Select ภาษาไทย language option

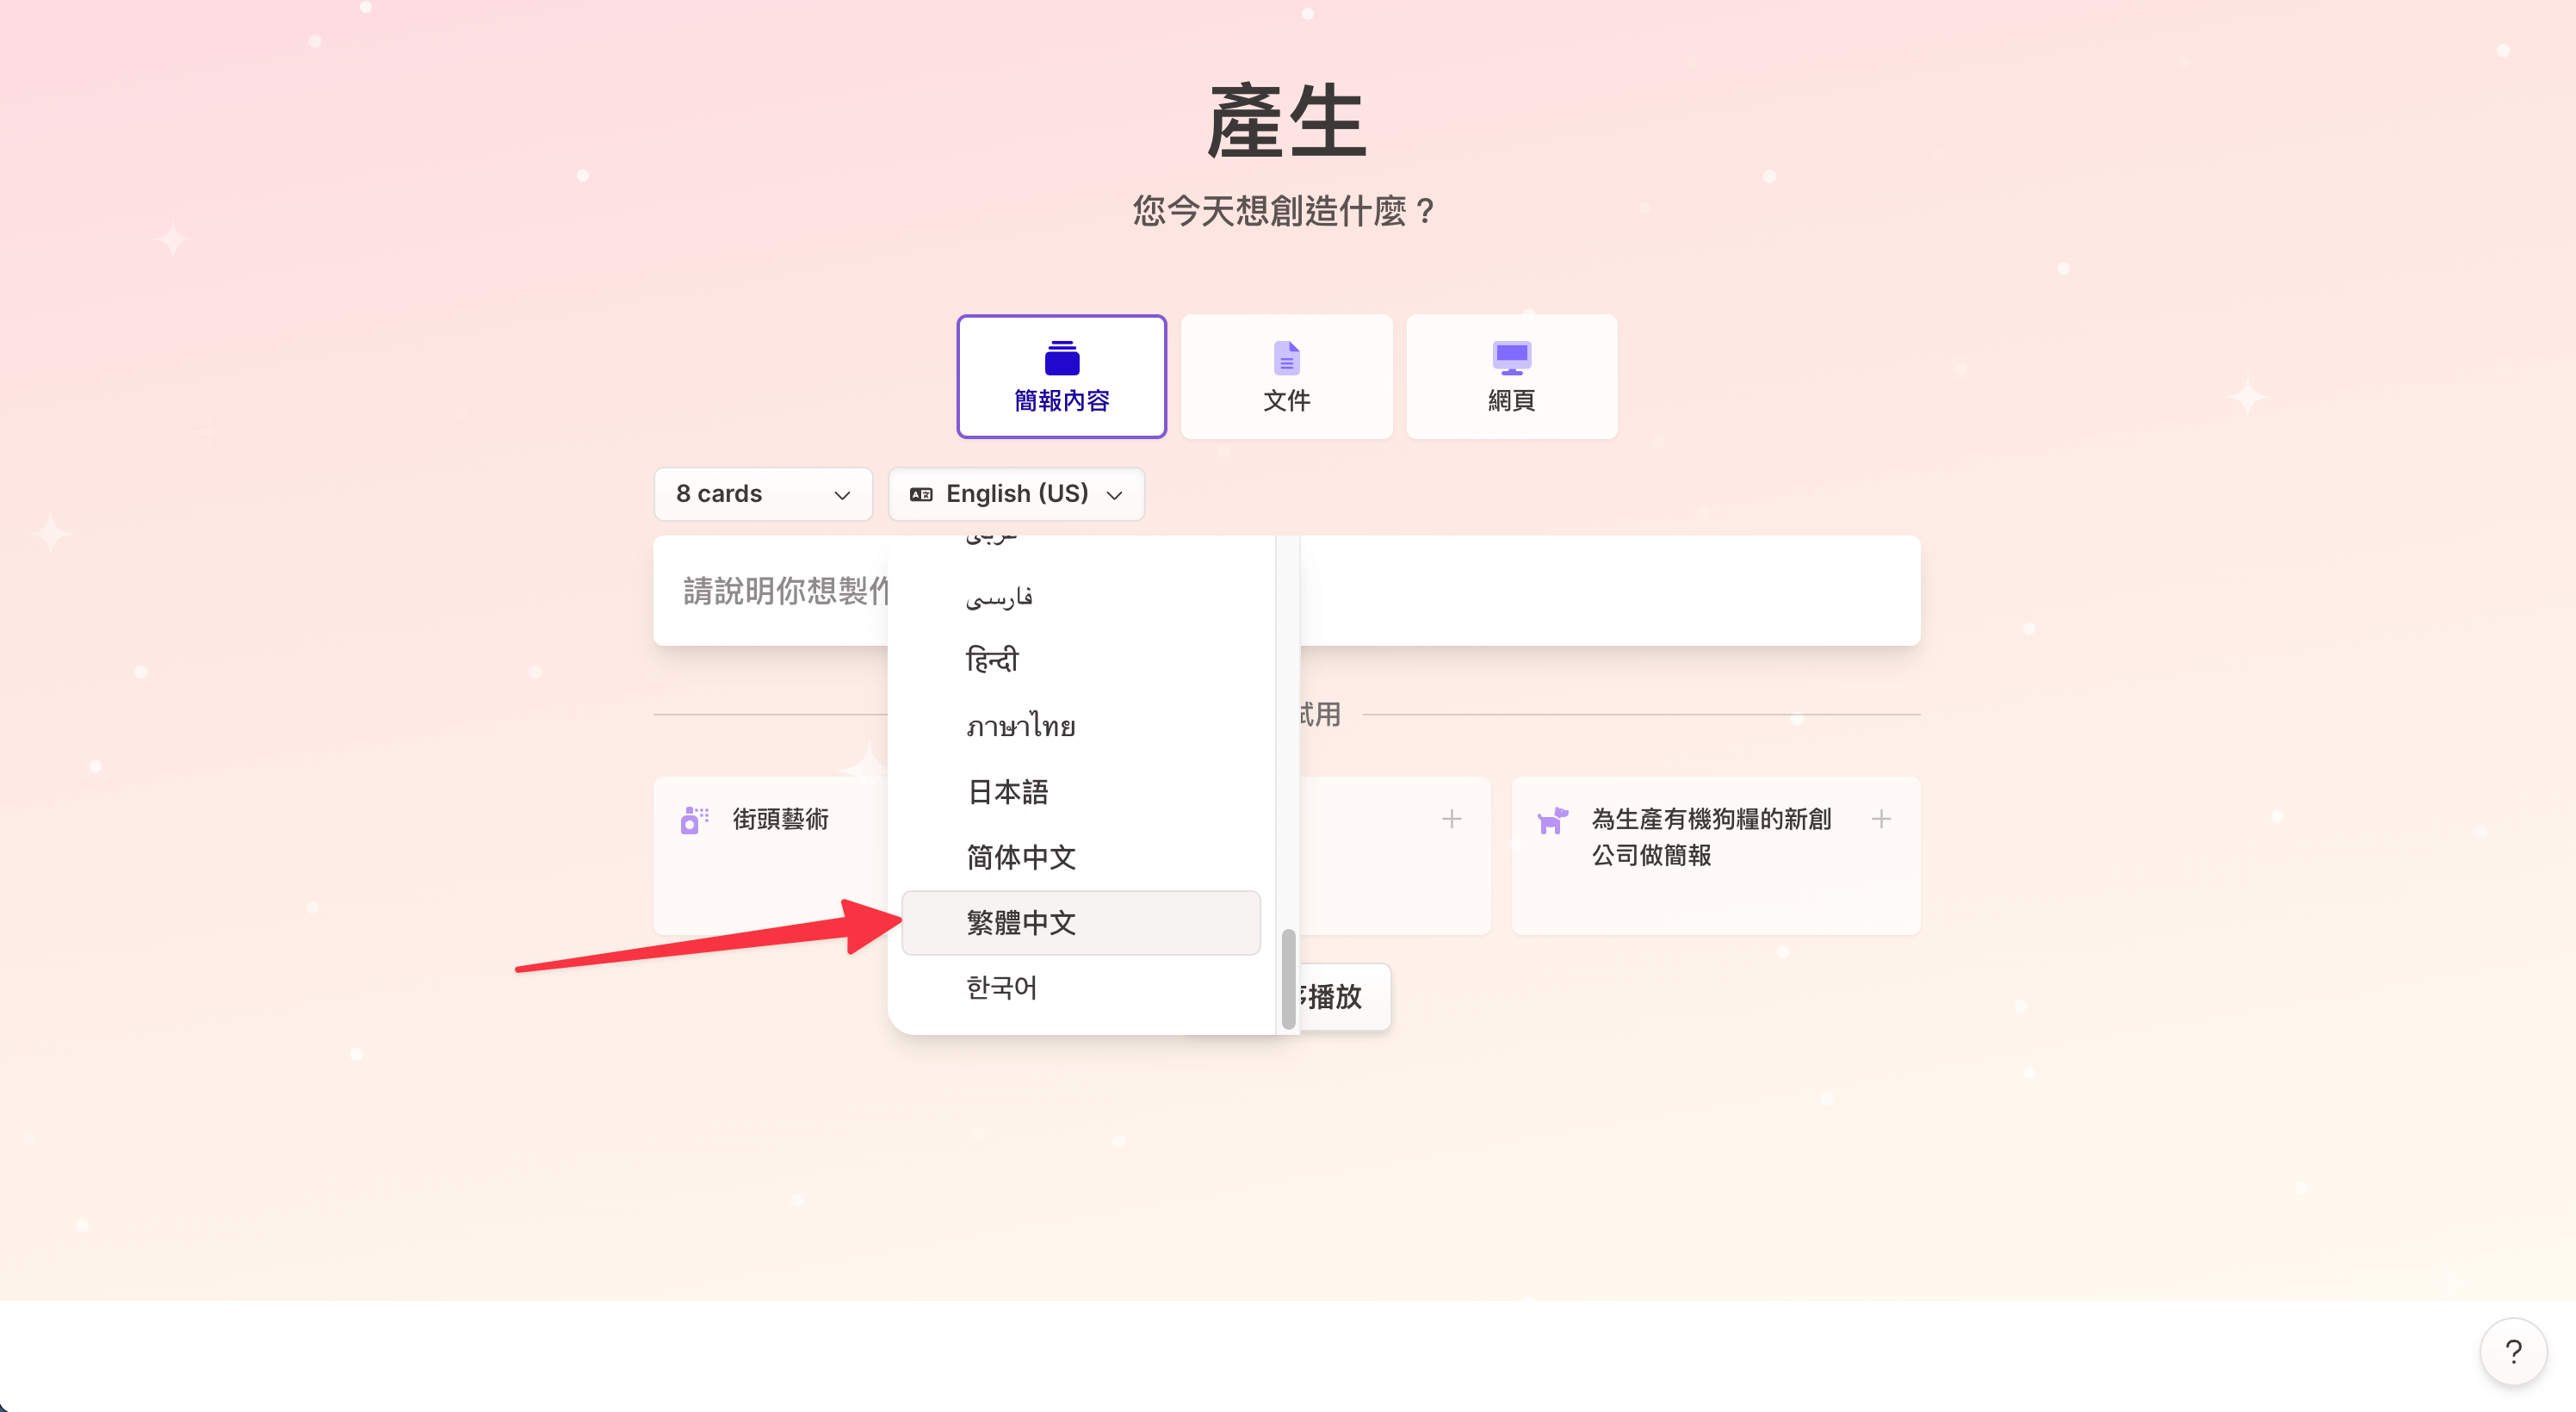coord(1021,726)
